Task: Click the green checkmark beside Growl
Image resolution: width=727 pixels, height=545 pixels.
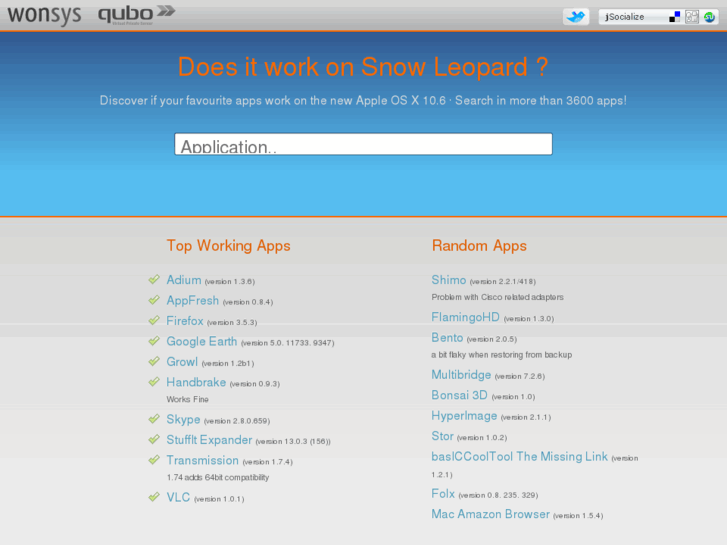Action: click(154, 361)
